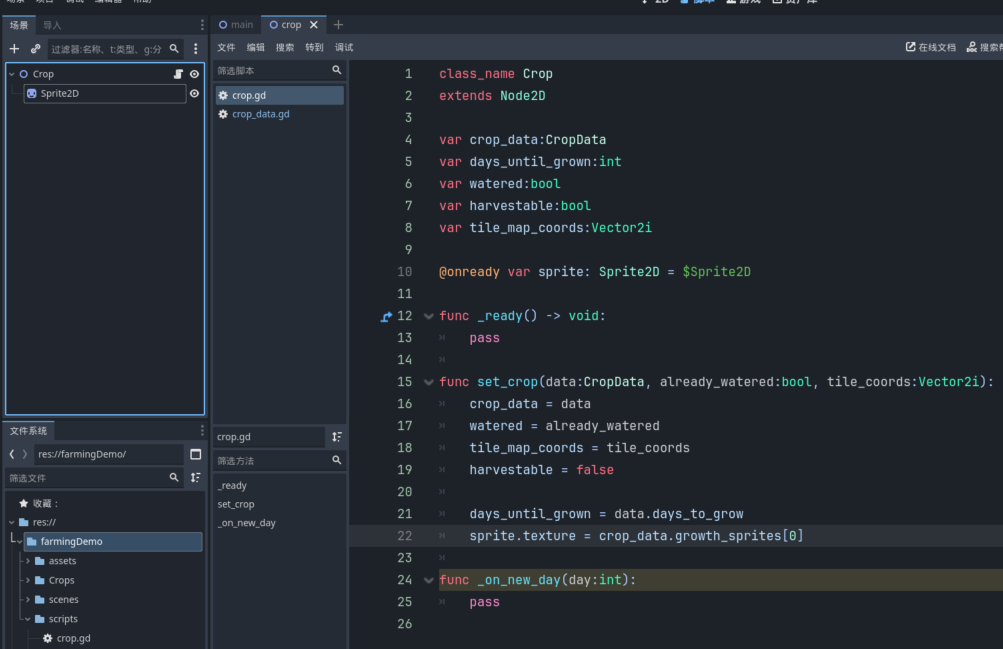
Task: Click the sort icon next to filter files
Action: pyautogui.click(x=195, y=478)
